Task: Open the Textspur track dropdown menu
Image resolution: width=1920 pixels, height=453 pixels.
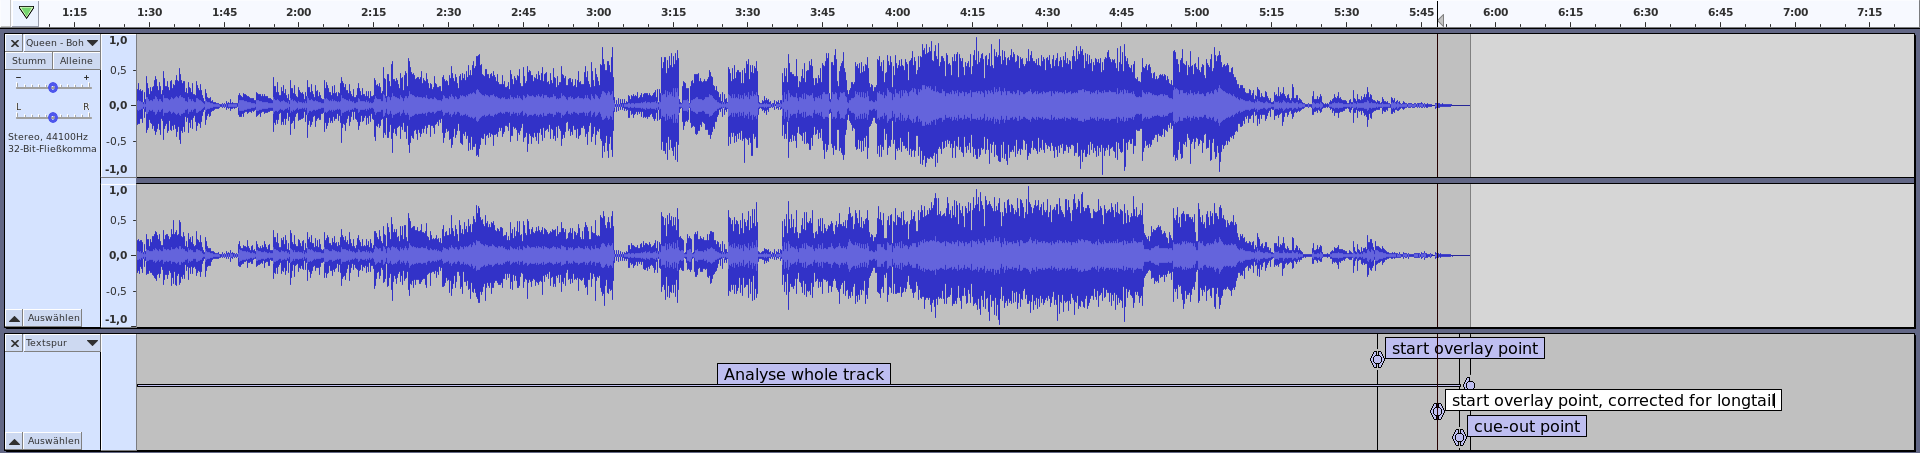Action: (92, 343)
